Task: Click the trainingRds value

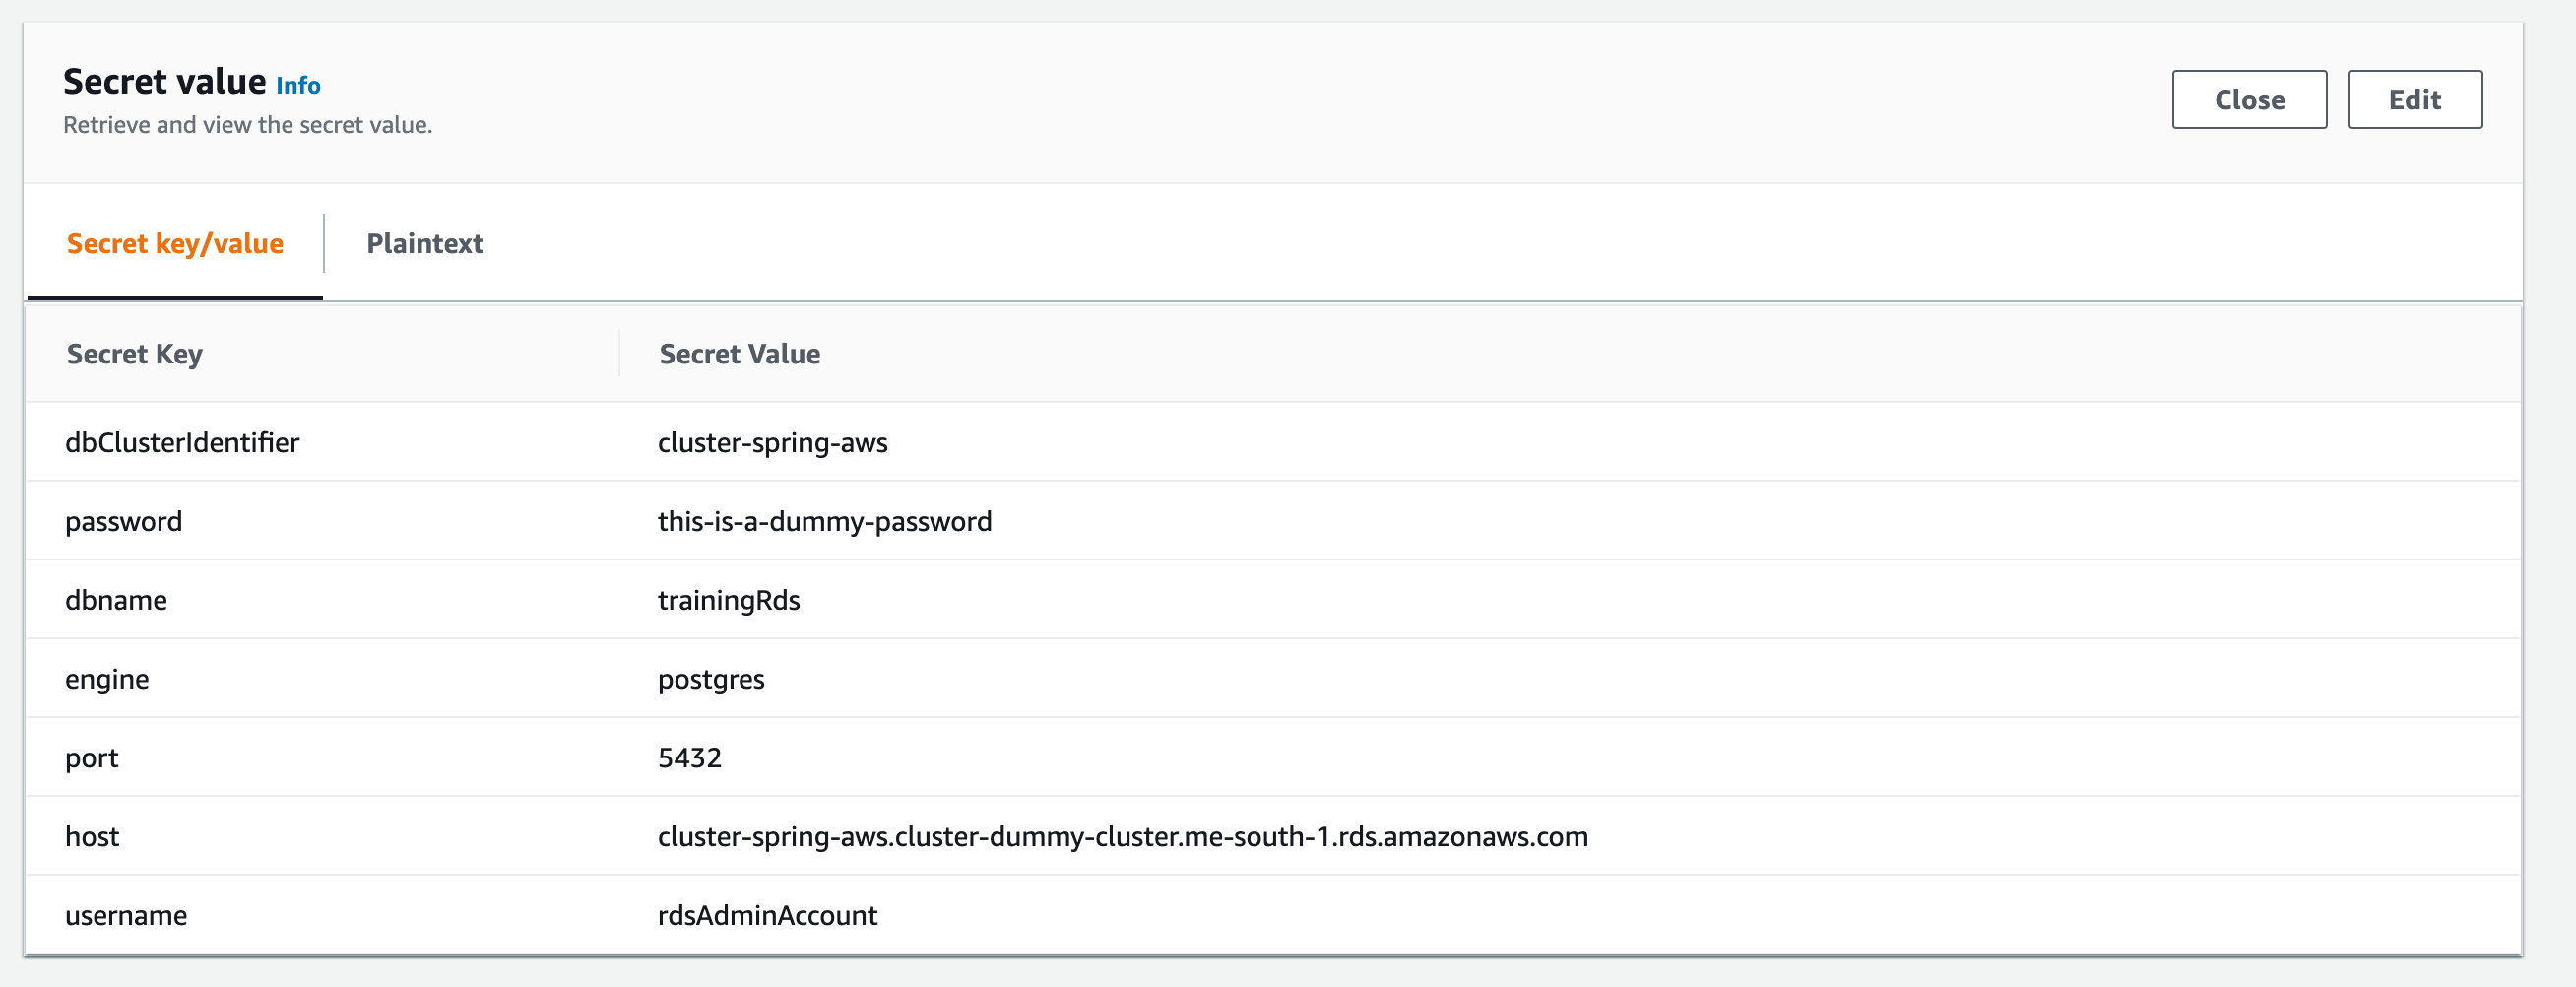Action: (728, 601)
